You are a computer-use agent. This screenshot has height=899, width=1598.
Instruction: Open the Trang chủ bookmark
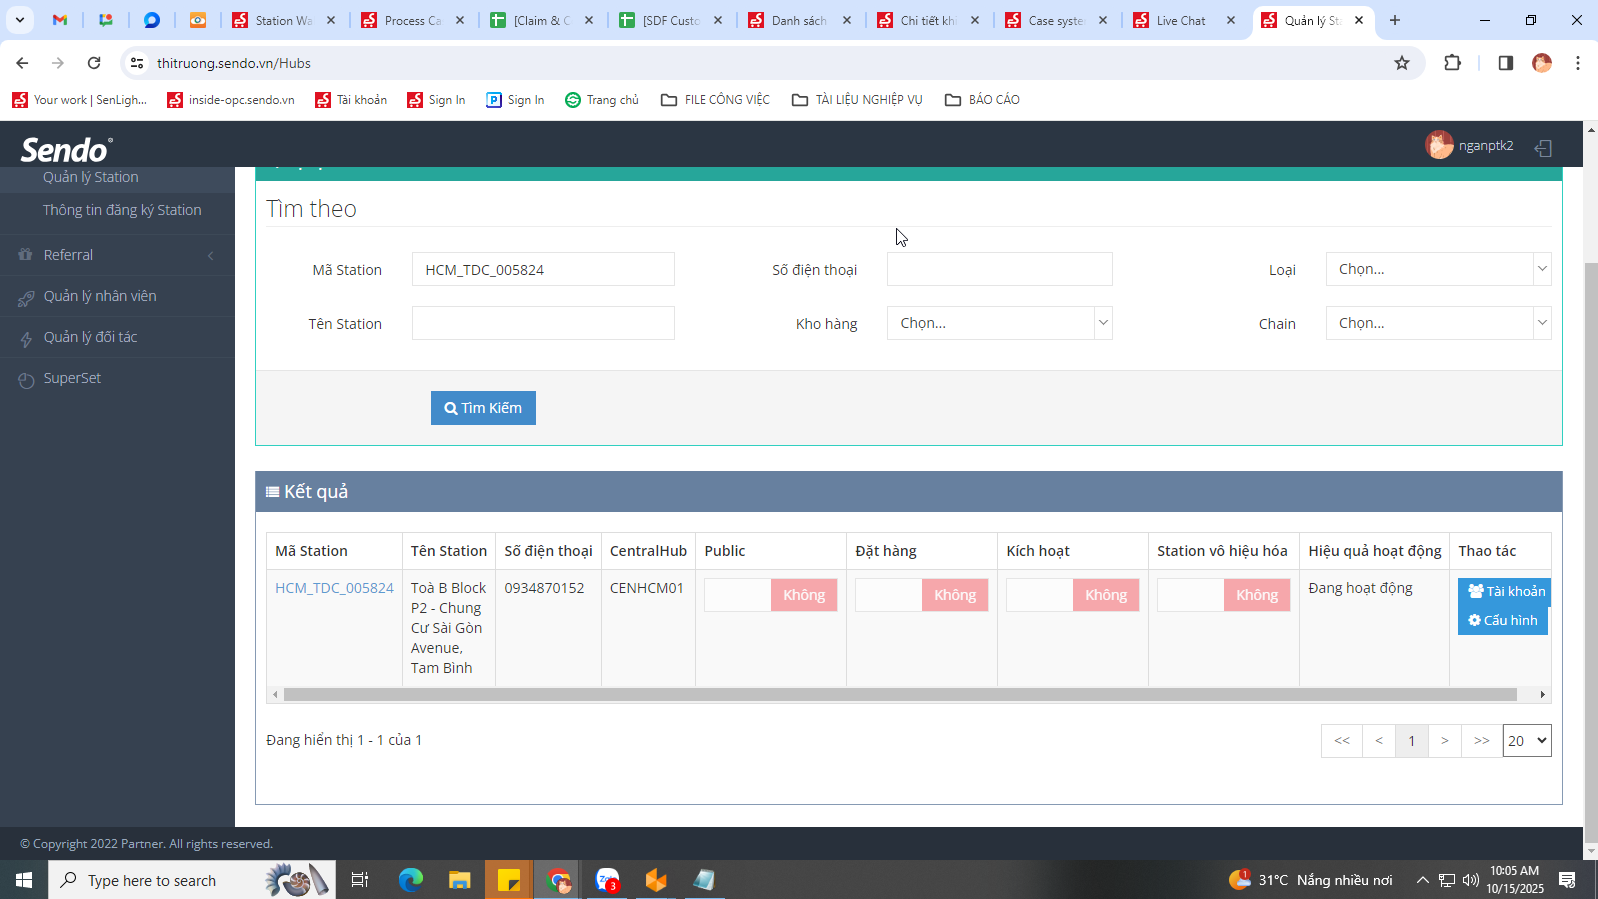602,100
